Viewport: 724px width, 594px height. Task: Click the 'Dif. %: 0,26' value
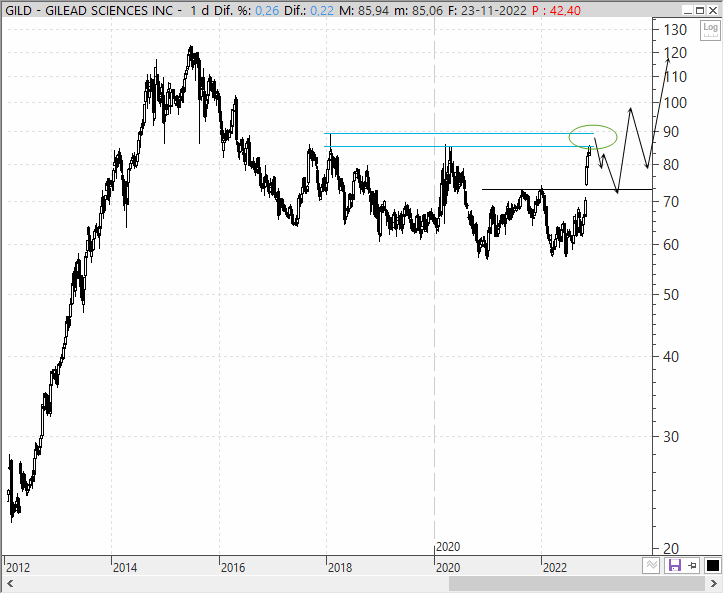[x=247, y=11]
